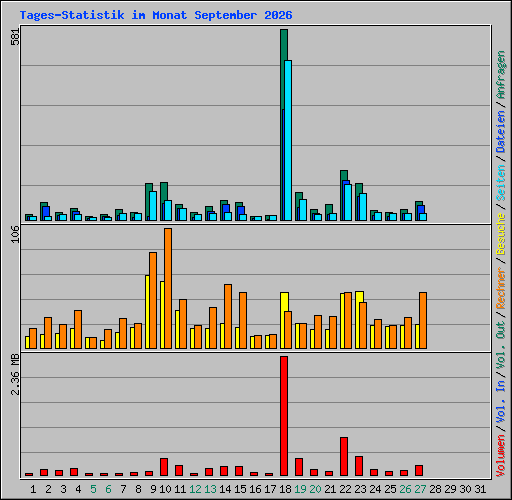Click the red volume bar for day 22
The image size is (512, 500).
(x=344, y=457)
